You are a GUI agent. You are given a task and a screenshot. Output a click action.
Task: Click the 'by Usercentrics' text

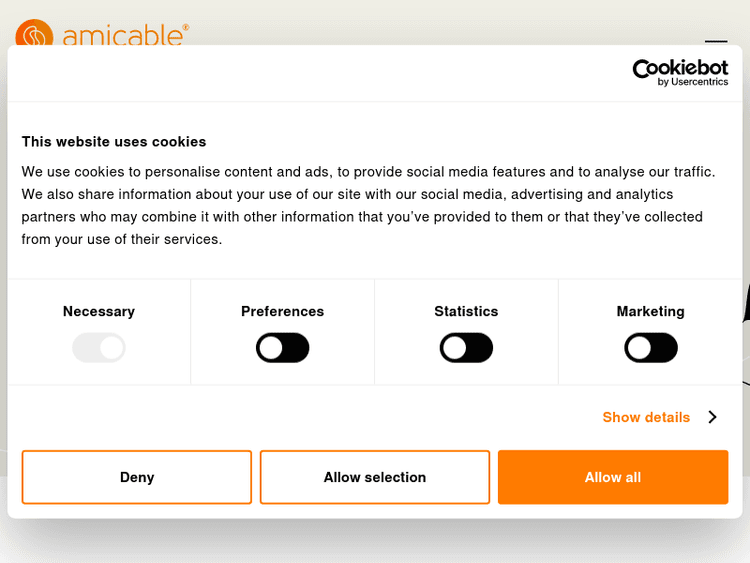coord(693,82)
